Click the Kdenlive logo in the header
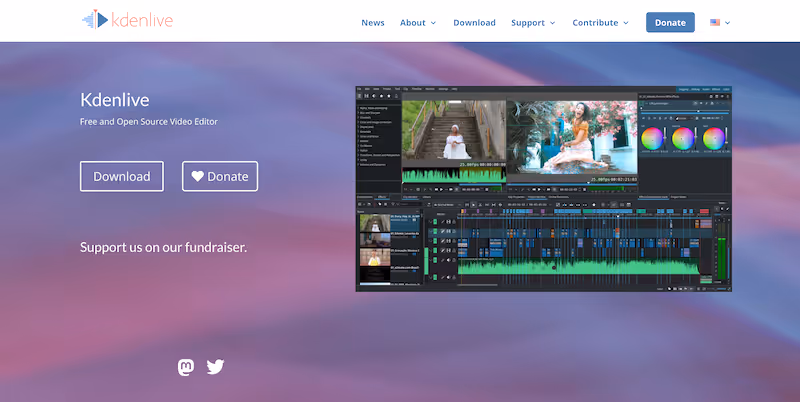 [128, 20]
